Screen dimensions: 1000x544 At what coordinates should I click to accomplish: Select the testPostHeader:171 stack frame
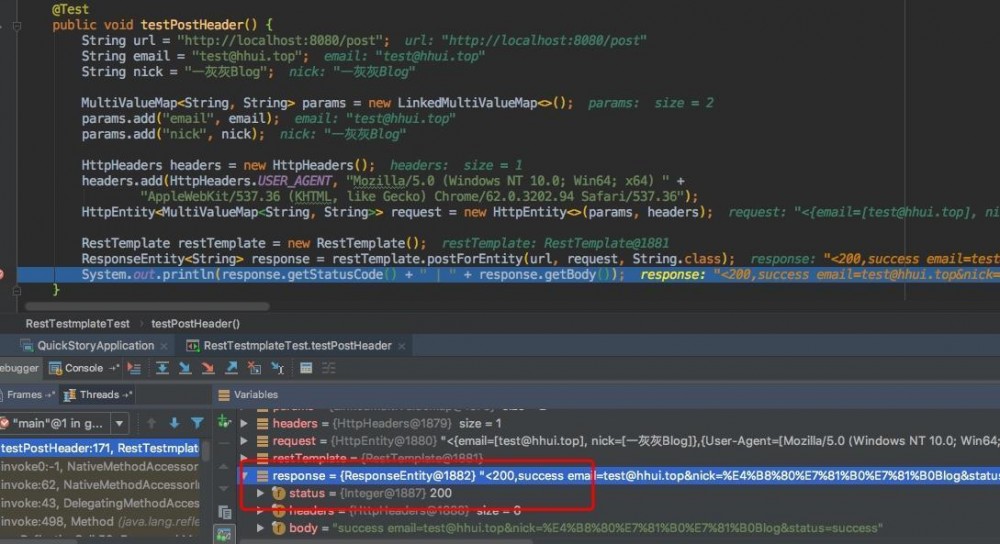click(x=100, y=448)
